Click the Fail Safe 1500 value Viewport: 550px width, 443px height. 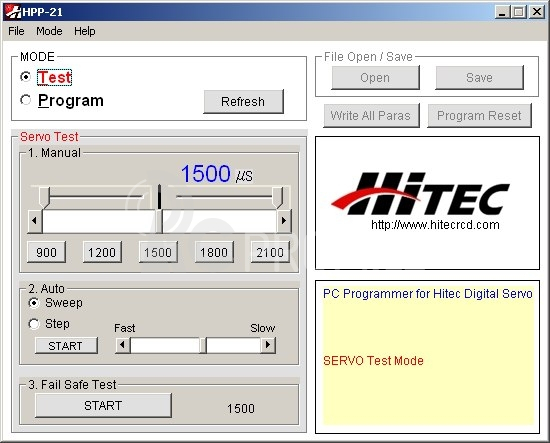coord(241,408)
